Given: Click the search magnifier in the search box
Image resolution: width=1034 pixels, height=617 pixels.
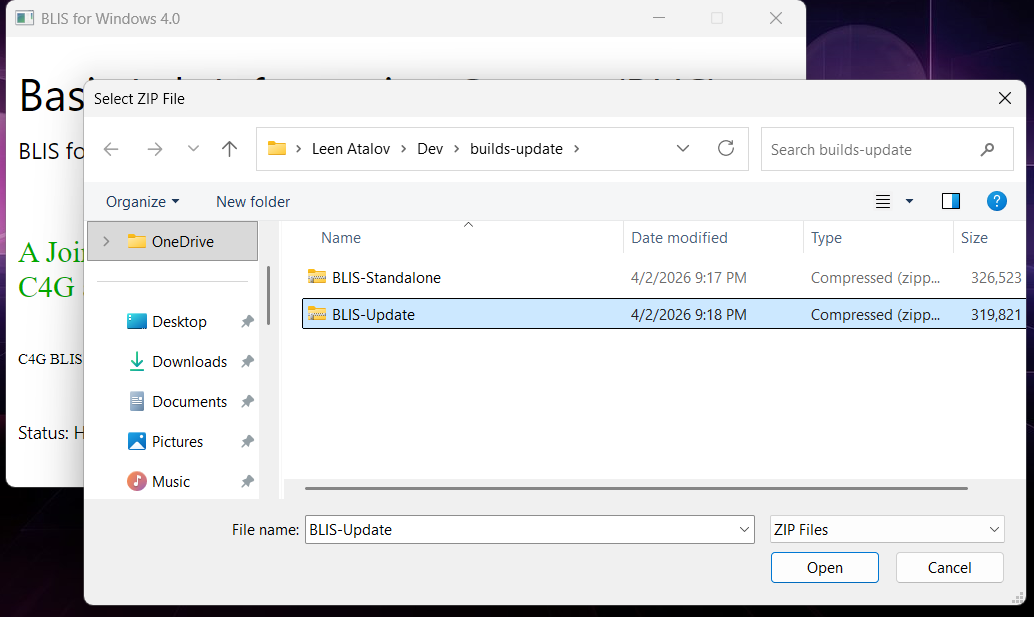Looking at the screenshot, I should 988,148.
